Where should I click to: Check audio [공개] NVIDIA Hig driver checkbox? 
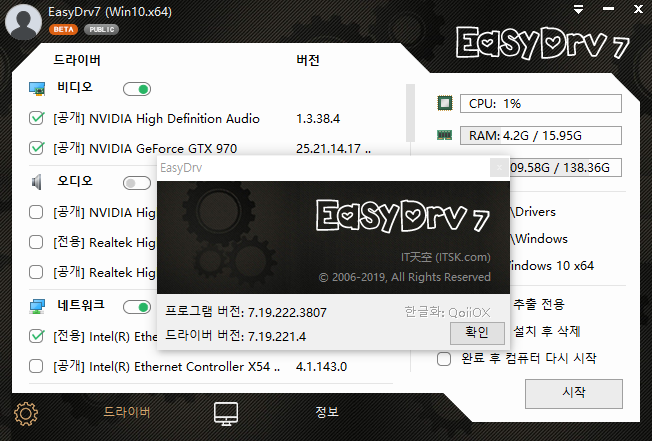[x=36, y=212]
